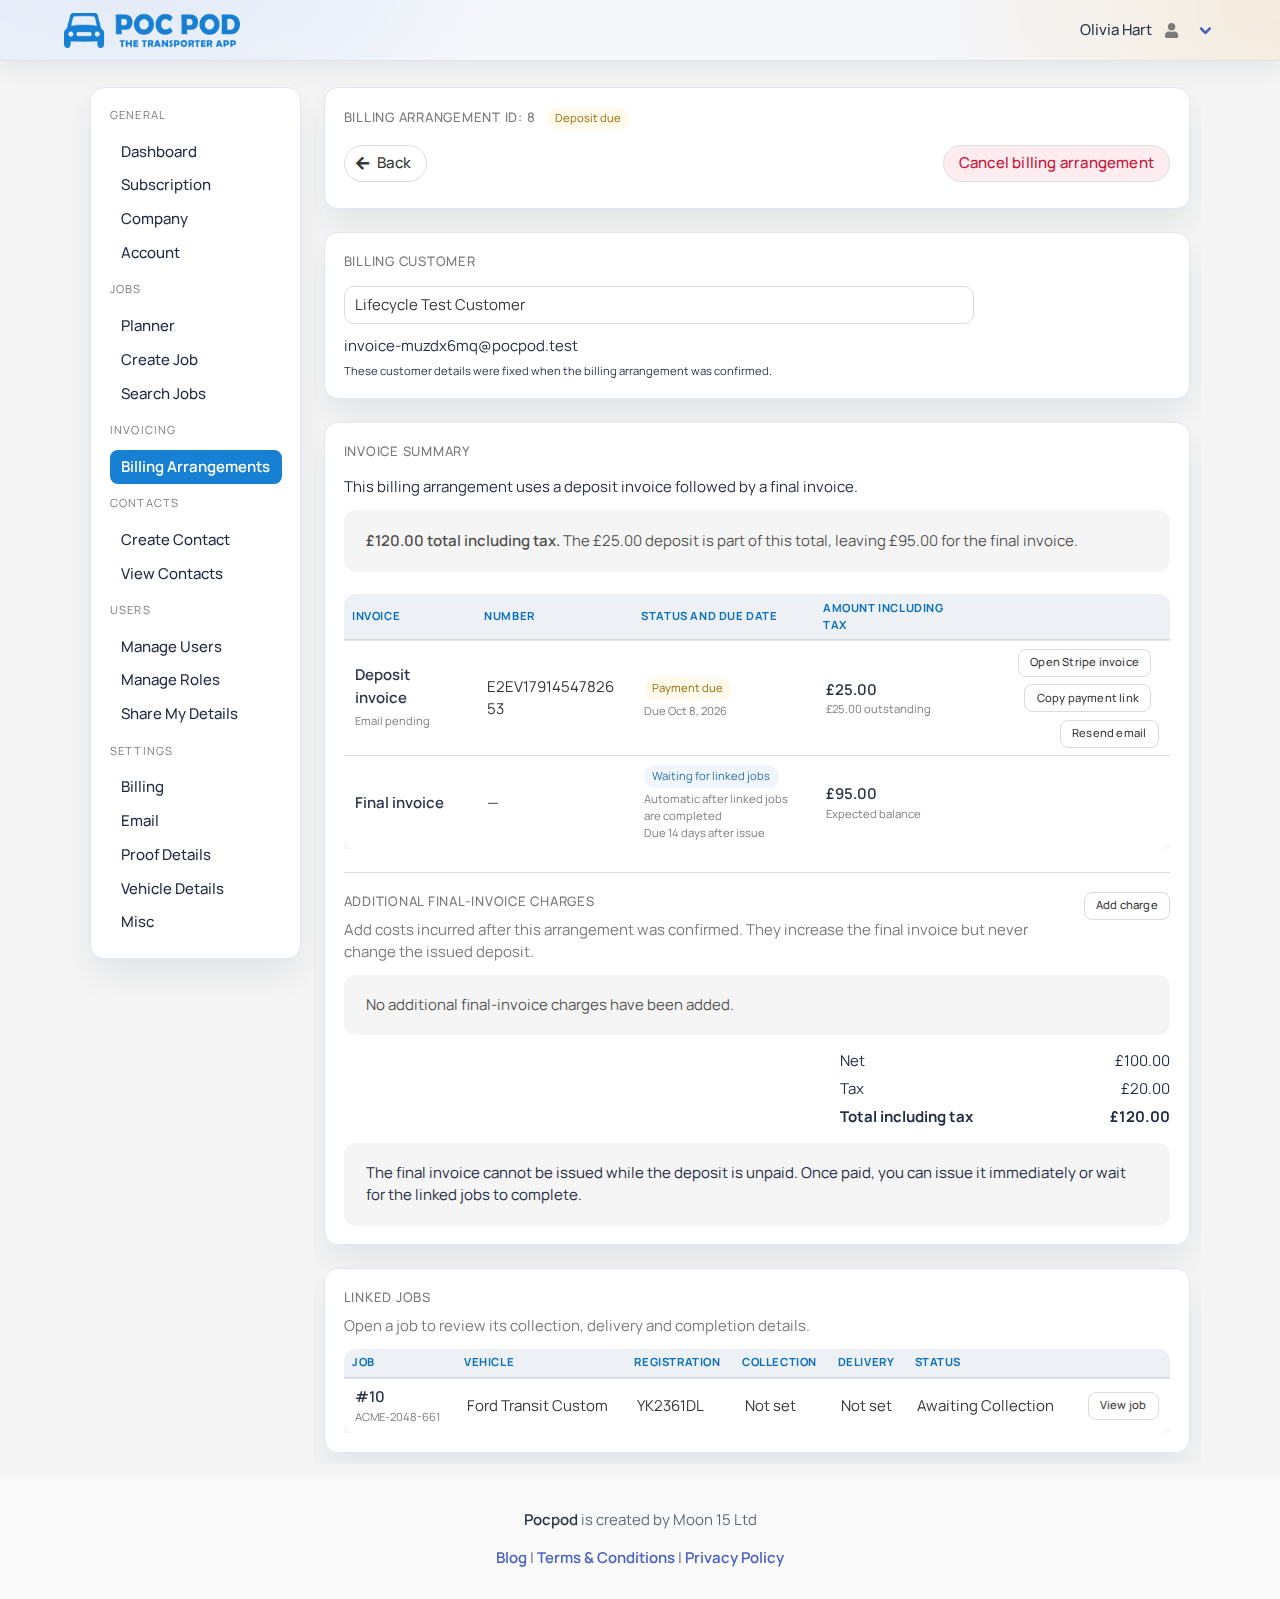Image resolution: width=1280 pixels, height=1599 pixels.
Task: Open Billing settings
Action: 142,787
